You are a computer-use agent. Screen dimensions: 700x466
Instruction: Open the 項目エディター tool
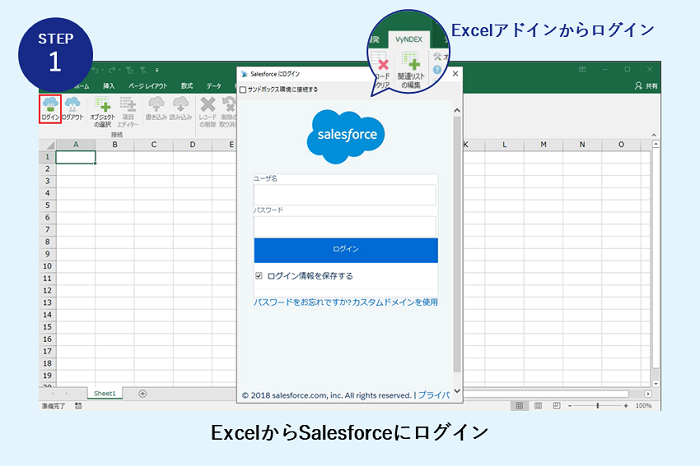coord(128,112)
